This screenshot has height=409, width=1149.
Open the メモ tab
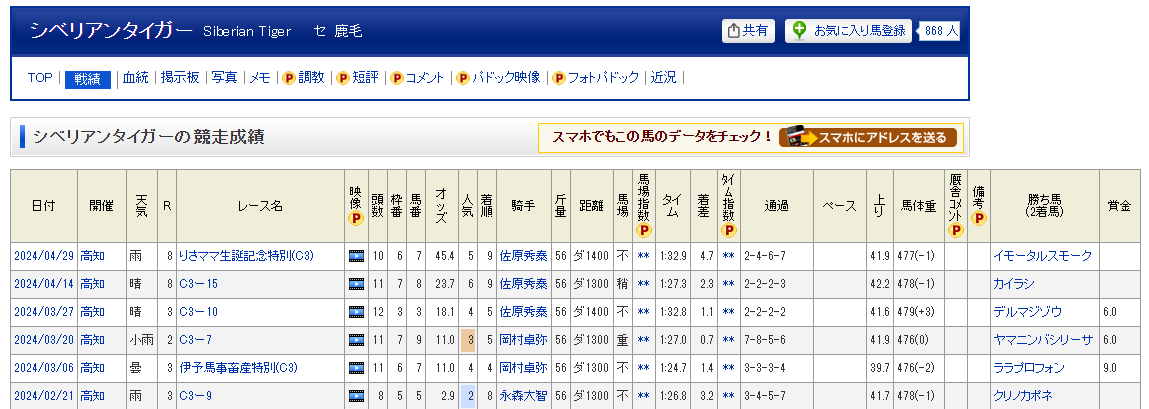[x=260, y=78]
